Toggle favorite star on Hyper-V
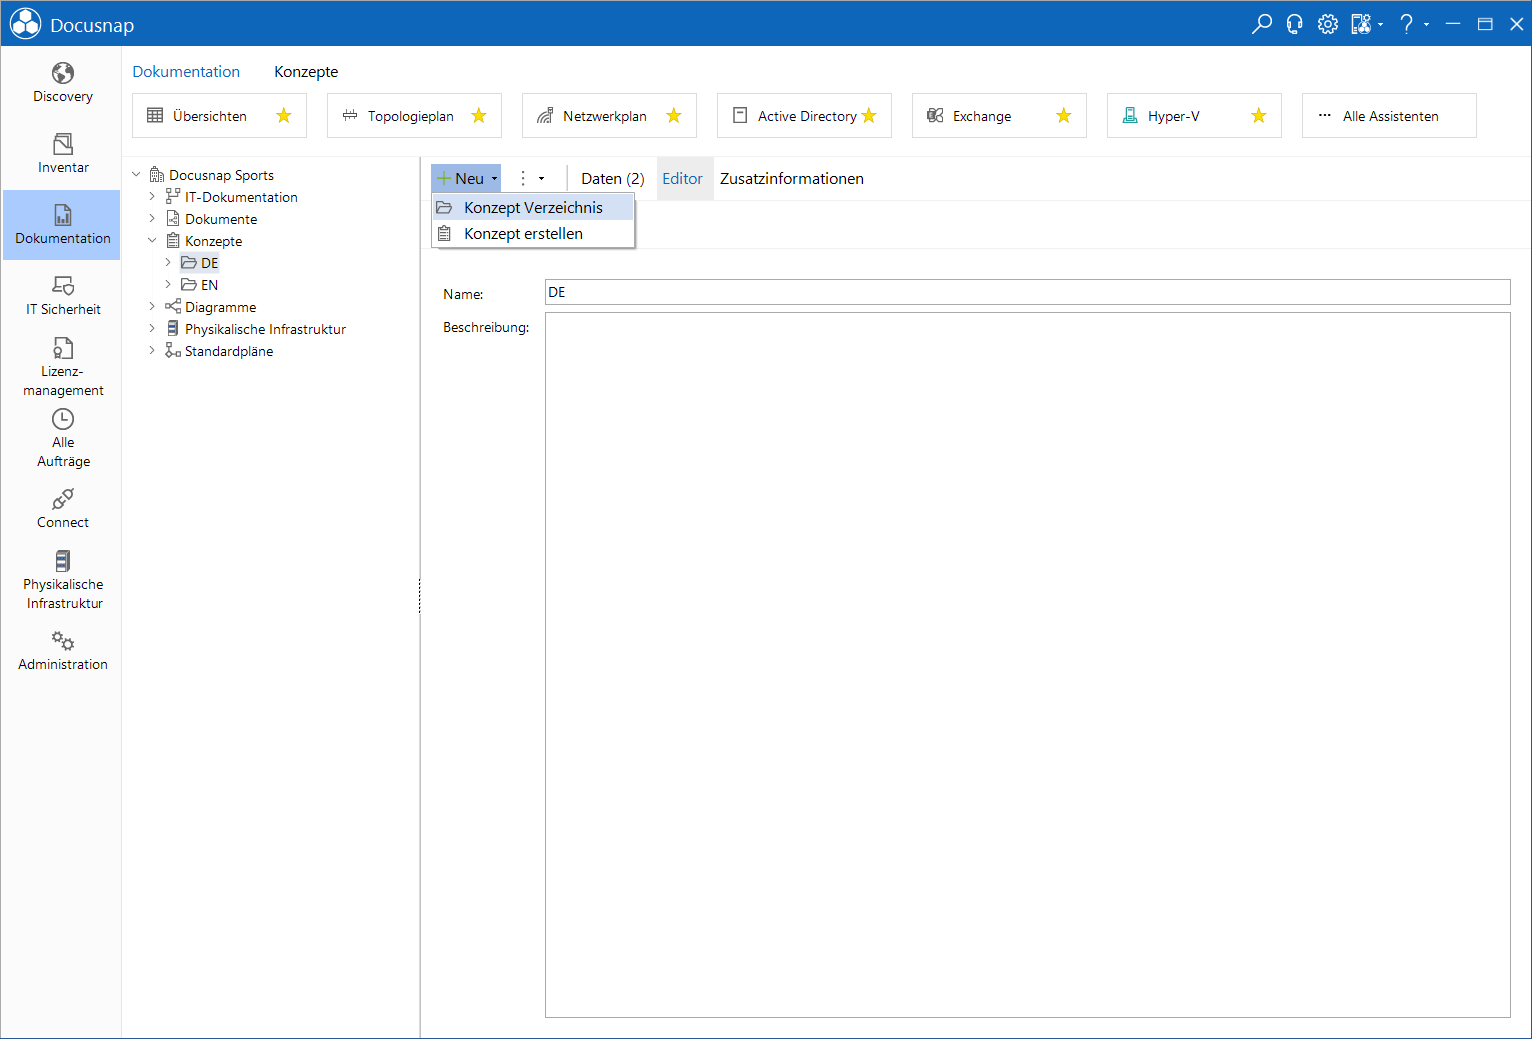1532x1039 pixels. click(x=1259, y=116)
